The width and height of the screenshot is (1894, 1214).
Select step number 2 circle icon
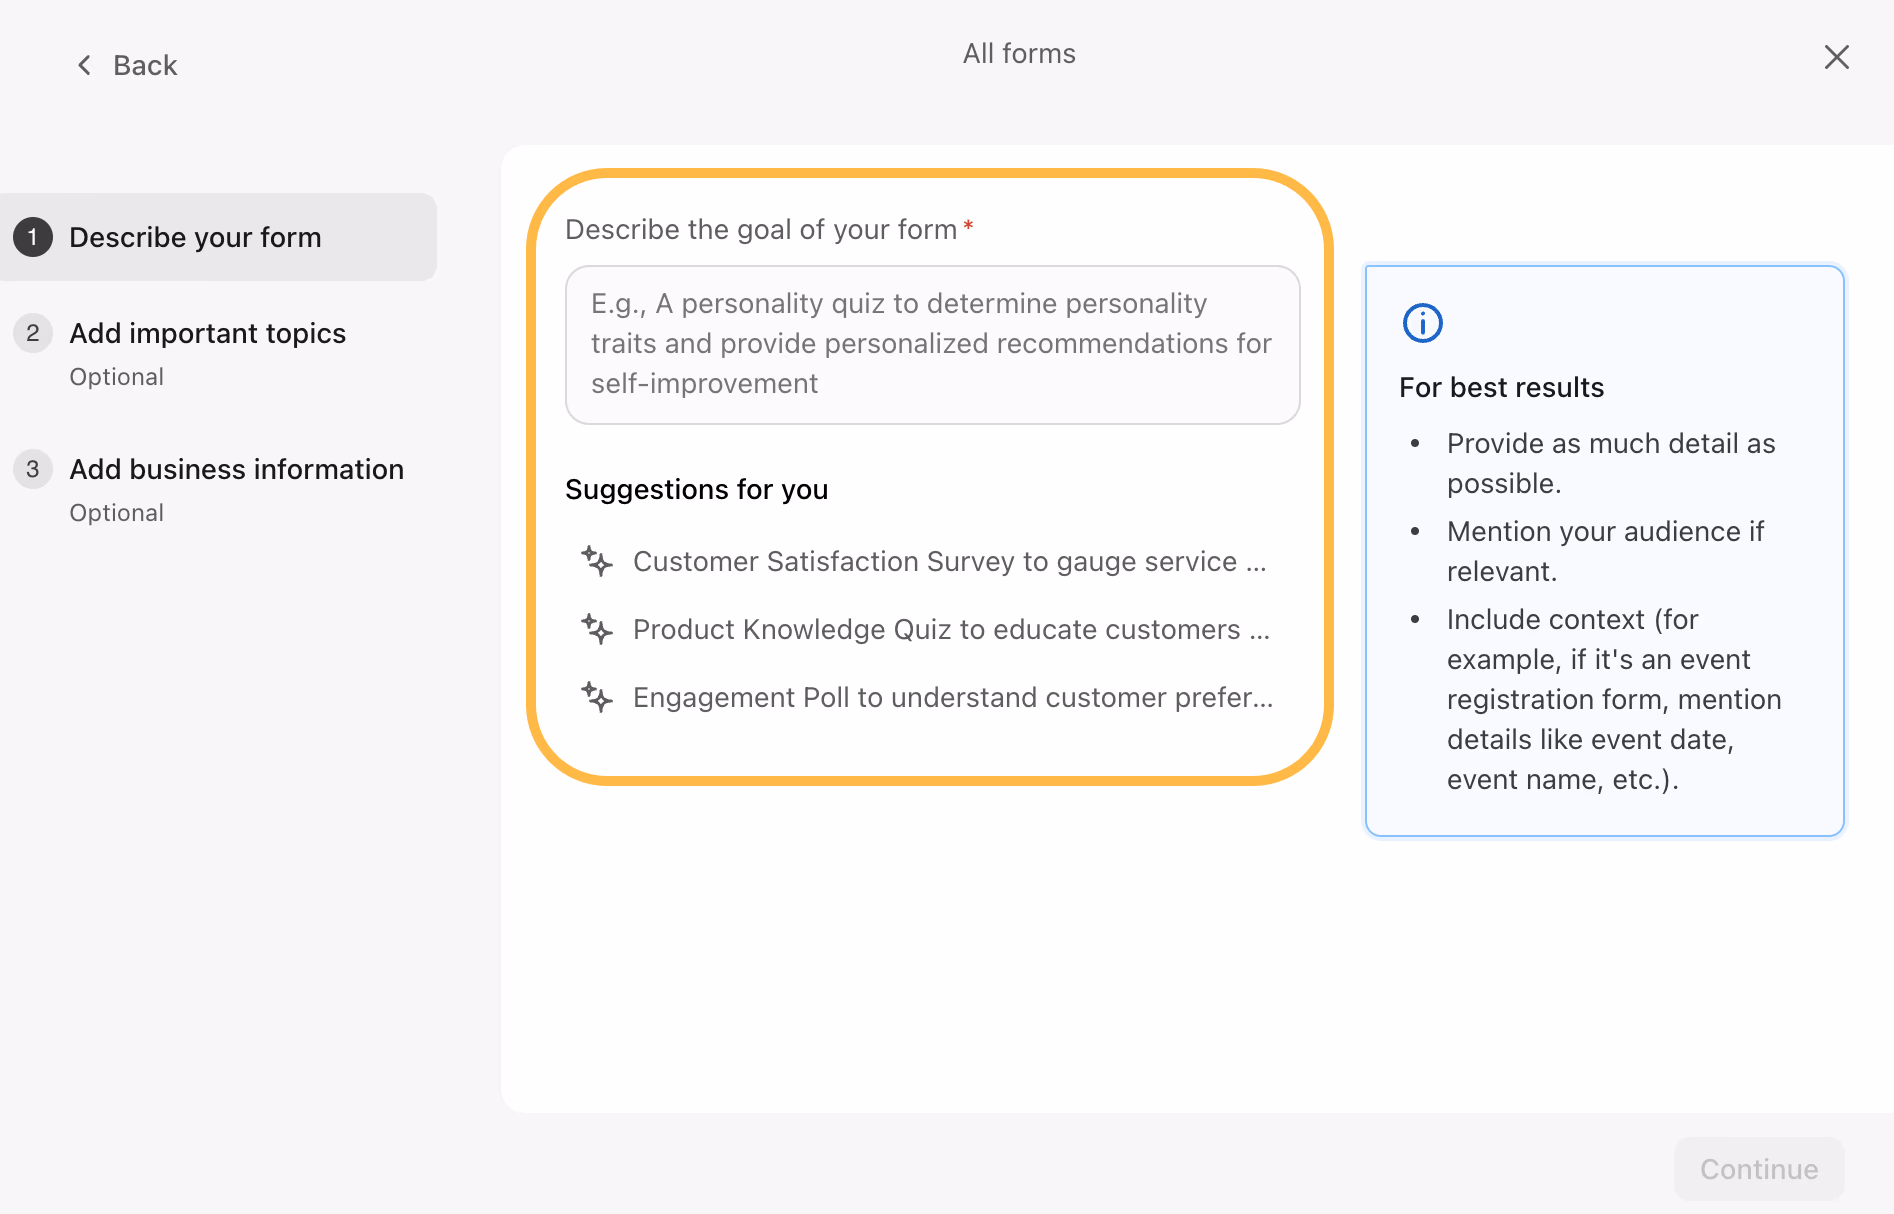[x=33, y=333]
